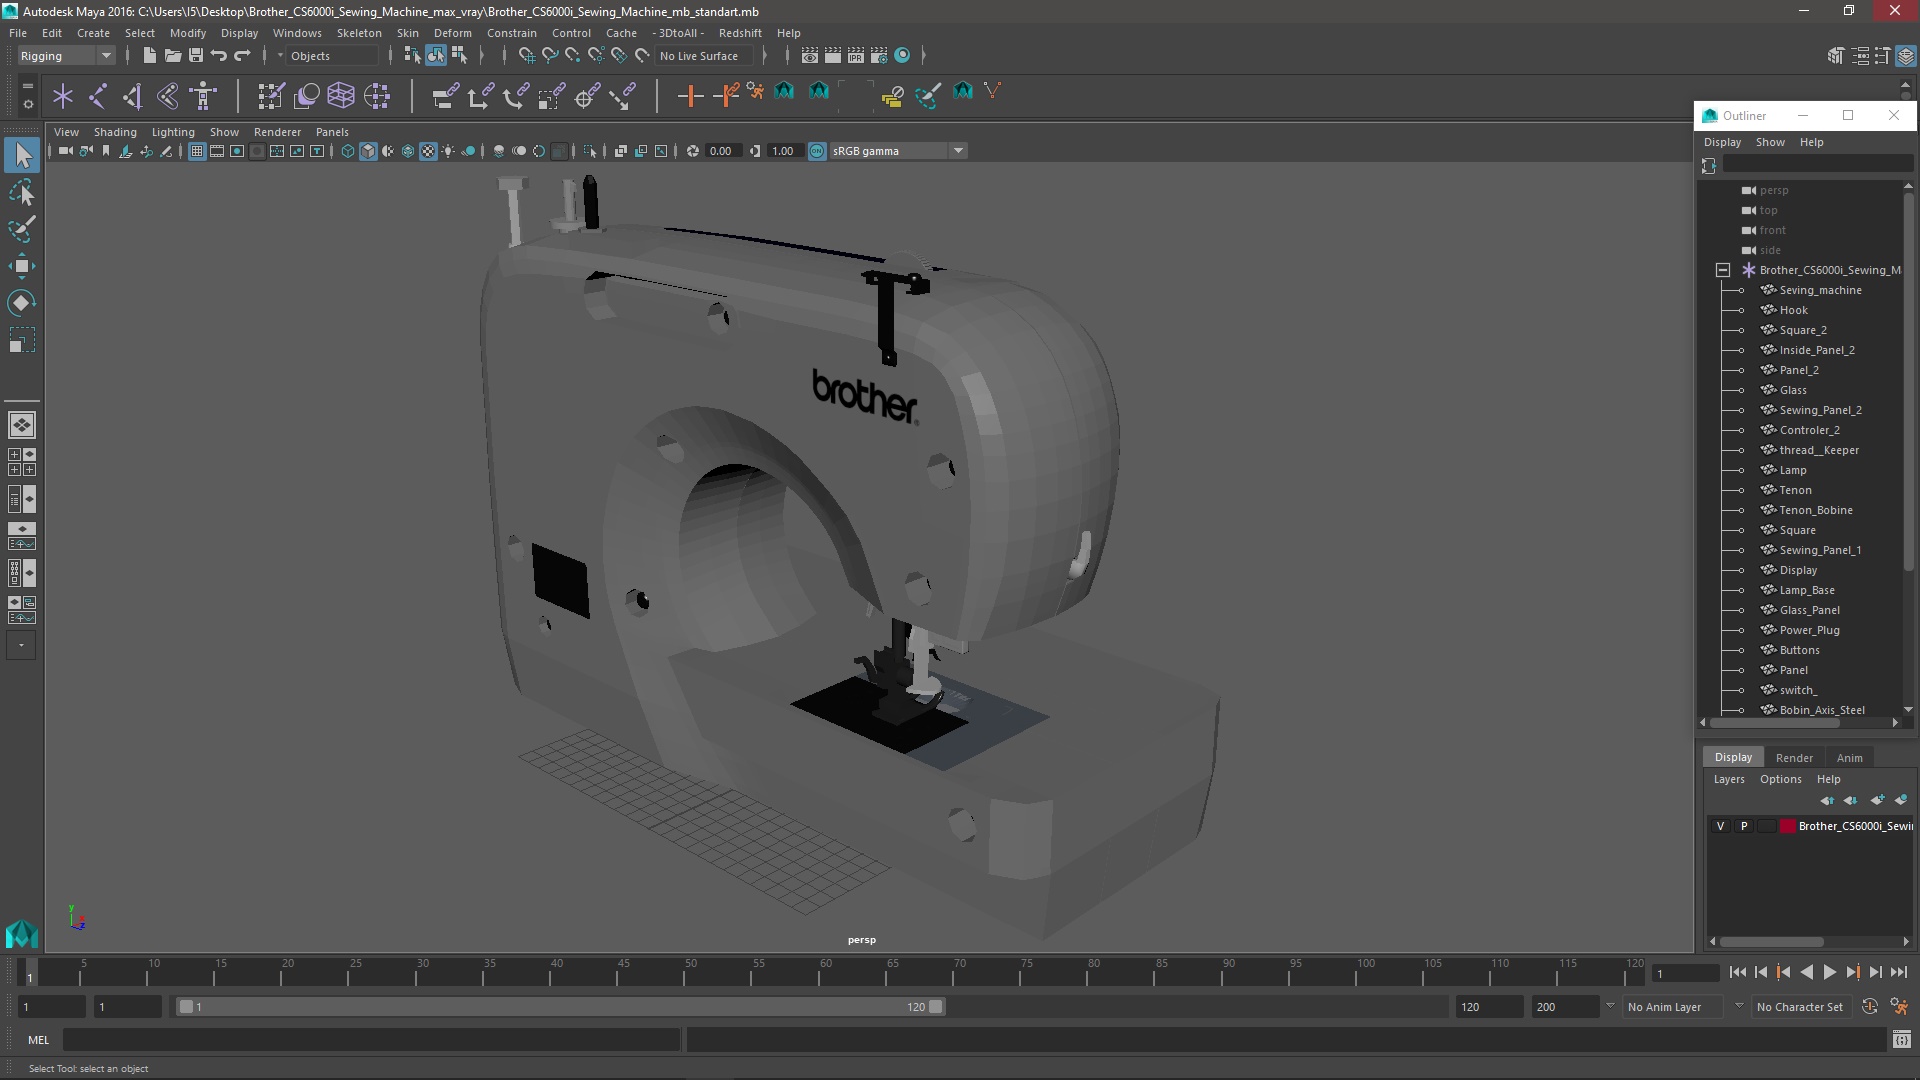Click the New Scene icon

(x=149, y=56)
